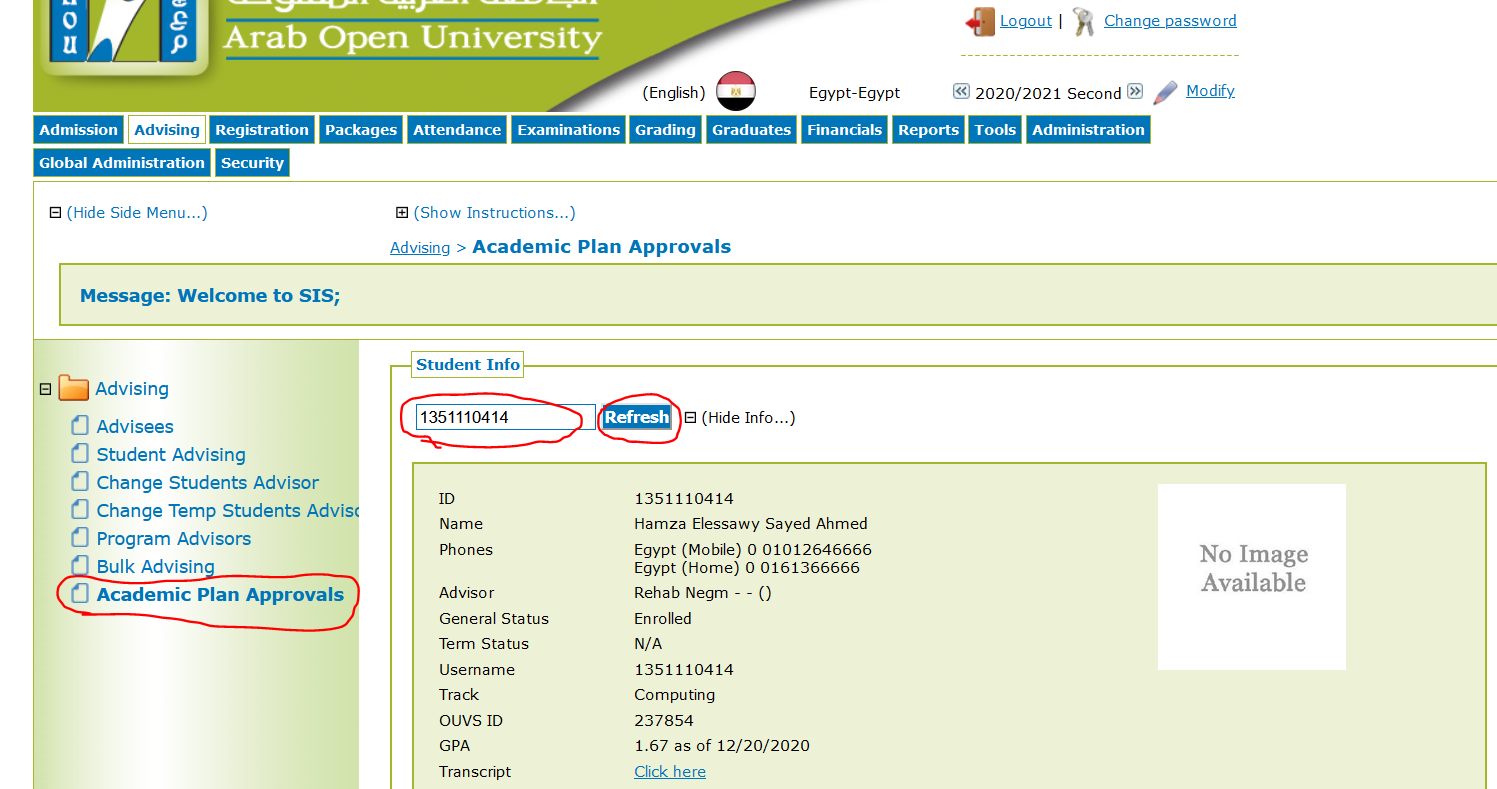Click the Egypt (Mobile) phone number
This screenshot has height=789, width=1497.
coord(753,550)
